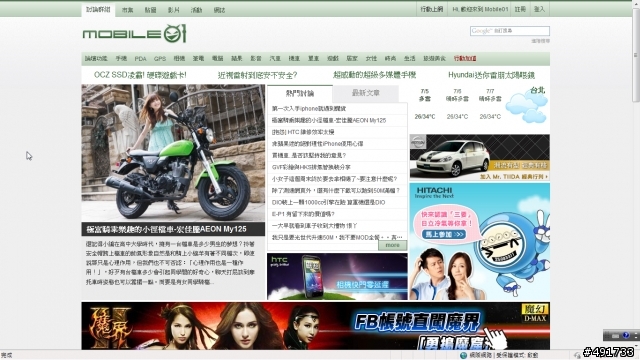640x360 pixels.
Task: Open the 女性 category in nav bar
Action: [x=371, y=58]
